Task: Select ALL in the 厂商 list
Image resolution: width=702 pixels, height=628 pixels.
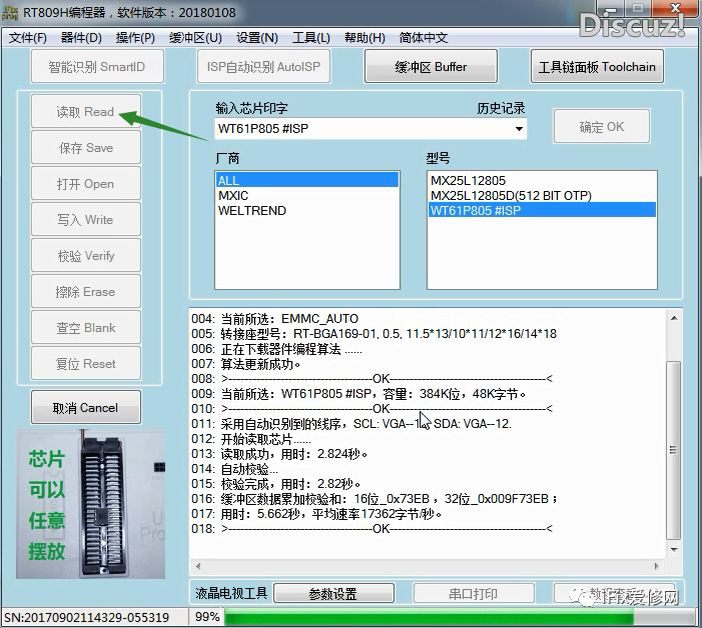Action: coord(307,180)
